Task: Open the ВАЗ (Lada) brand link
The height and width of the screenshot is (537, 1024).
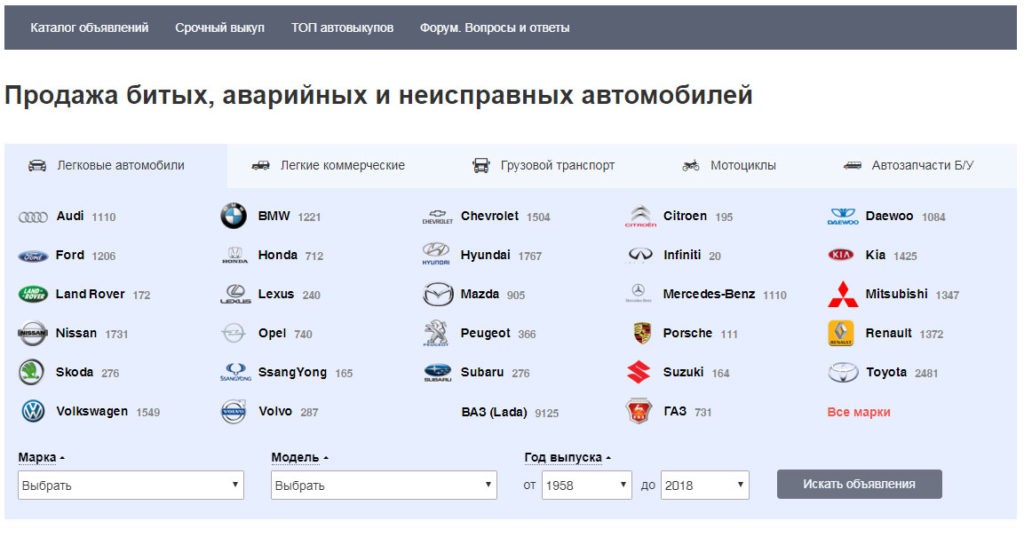Action: [494, 412]
